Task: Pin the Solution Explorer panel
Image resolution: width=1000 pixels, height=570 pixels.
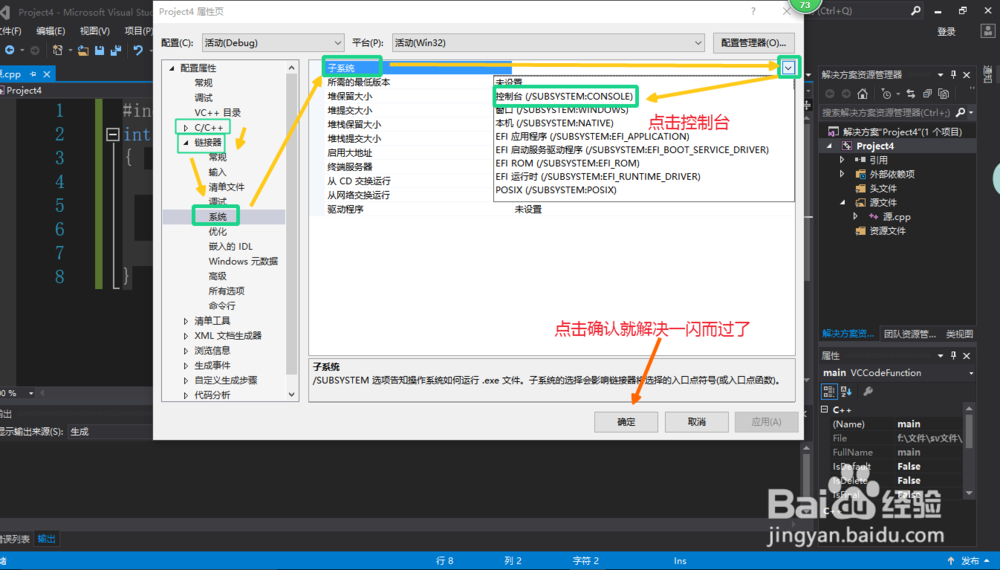Action: click(953, 75)
